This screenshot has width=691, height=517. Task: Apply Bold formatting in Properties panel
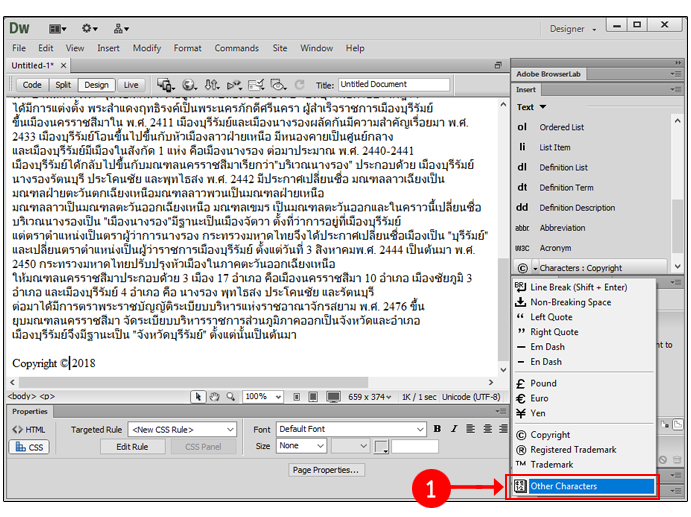[437, 429]
